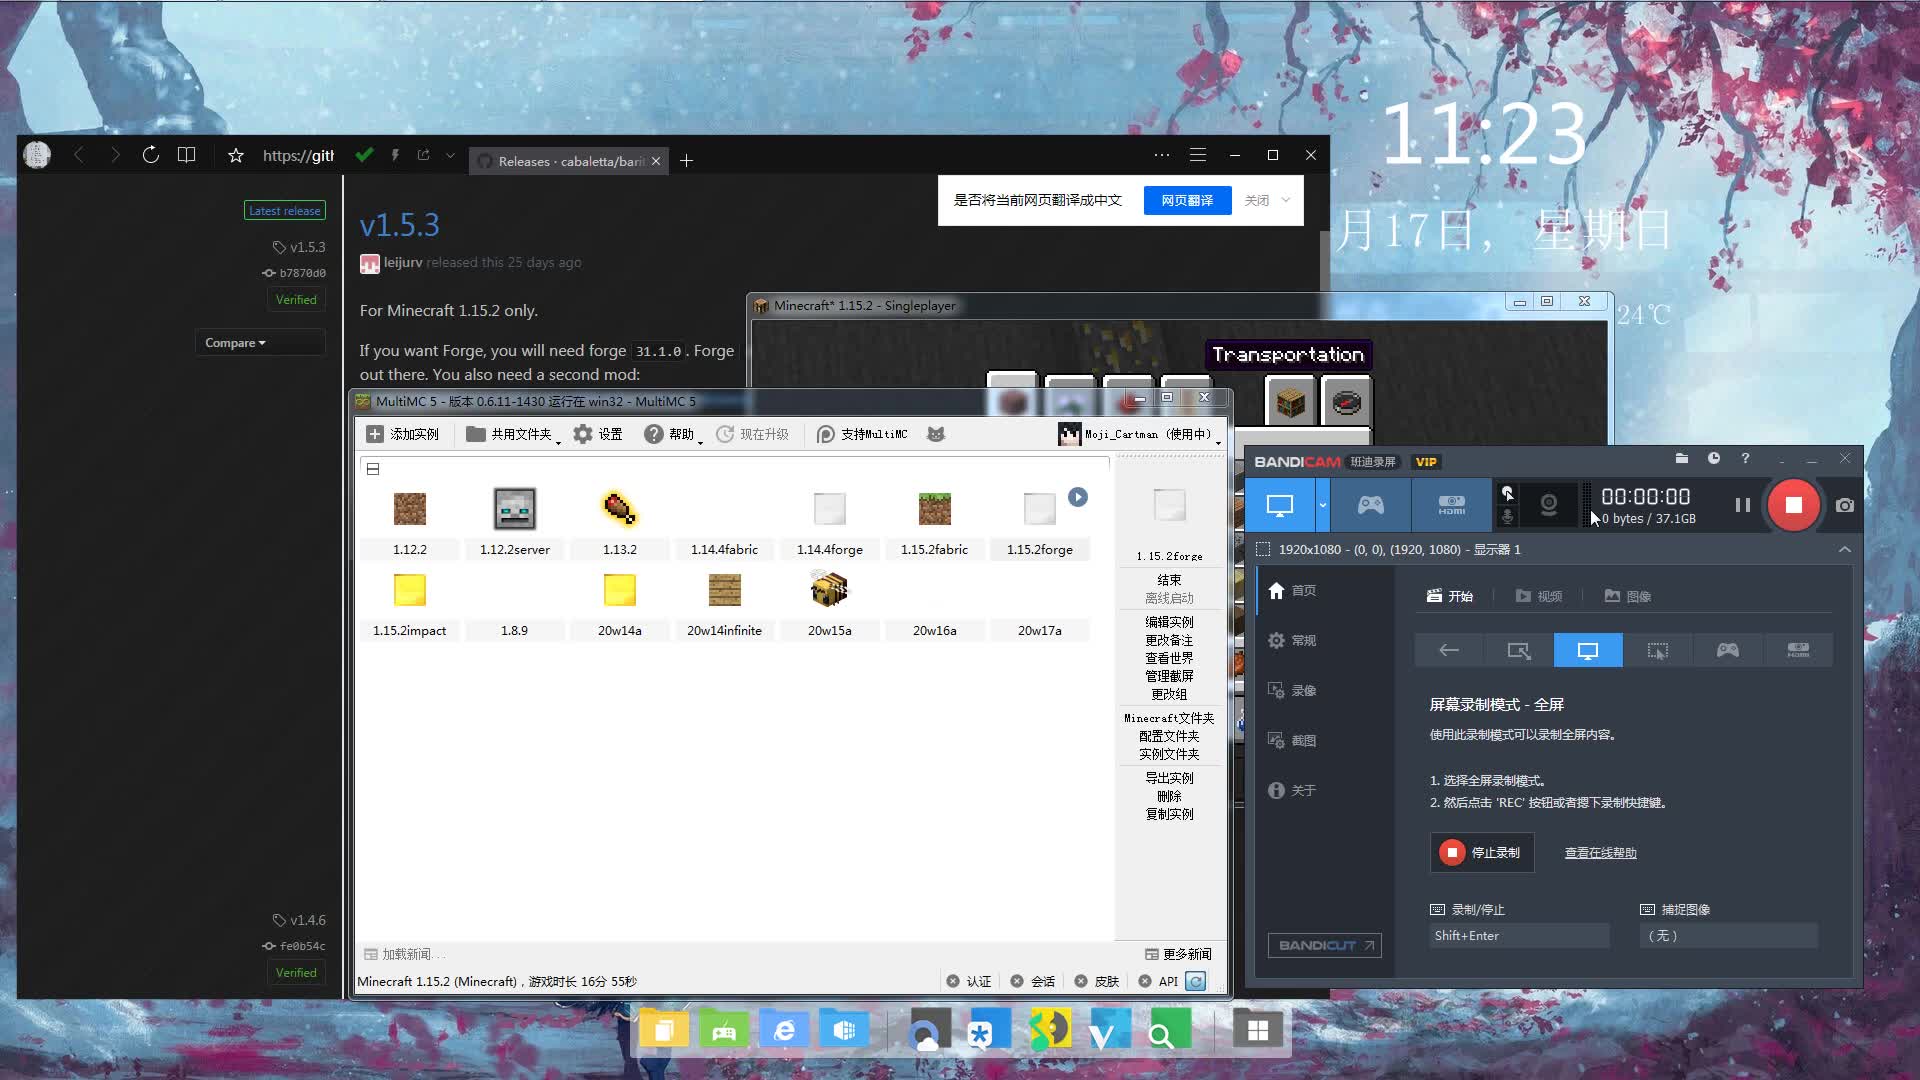Image resolution: width=1920 pixels, height=1080 pixels.
Task: Click the Bandicam screenshot camera icon
Action: point(1845,506)
